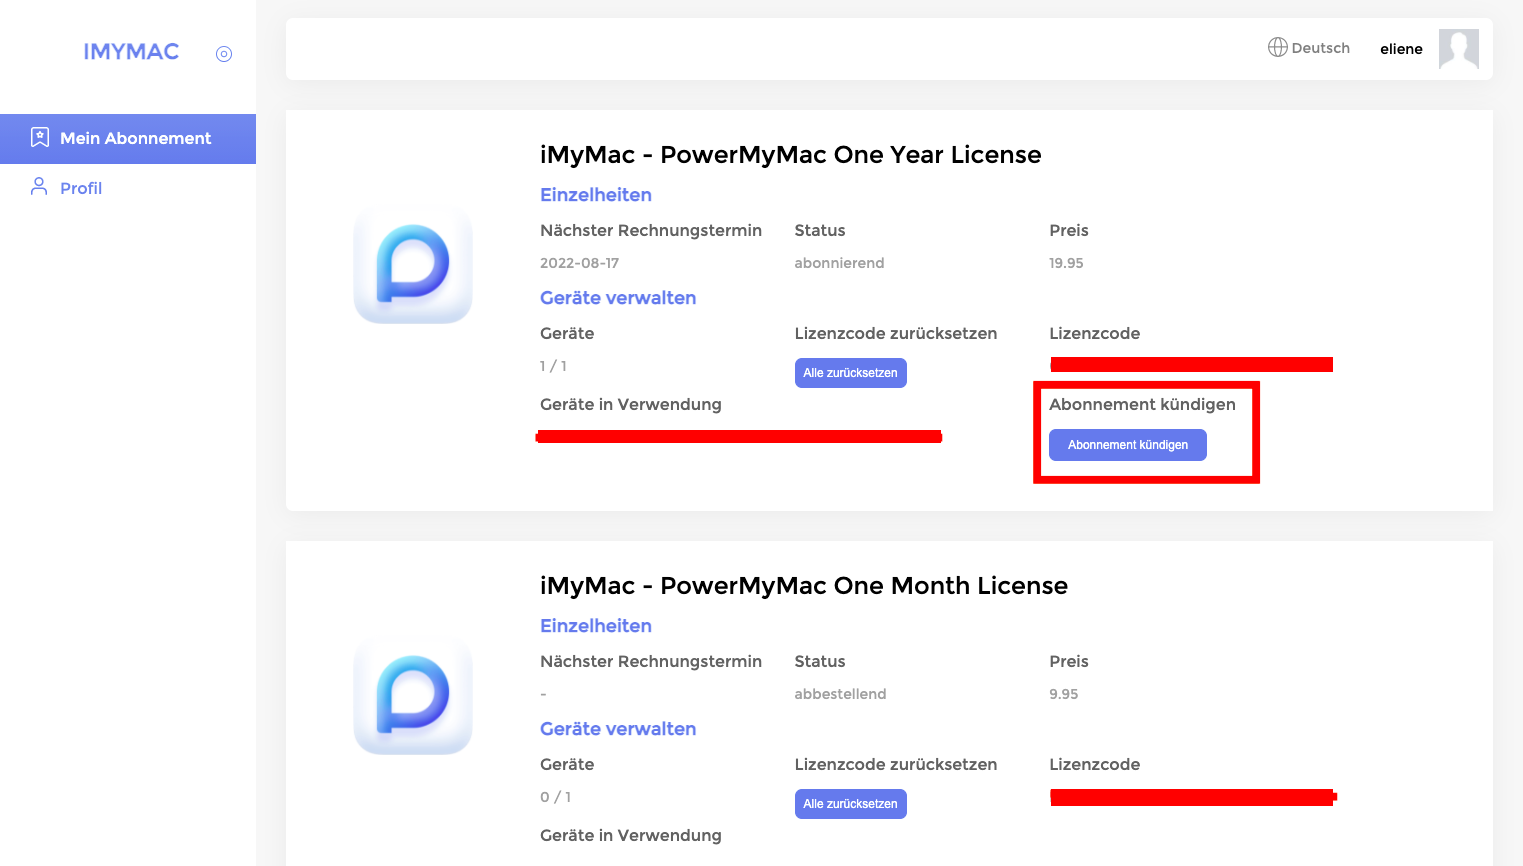Click the device count 0 / 1
The image size is (1523, 866).
(x=556, y=797)
